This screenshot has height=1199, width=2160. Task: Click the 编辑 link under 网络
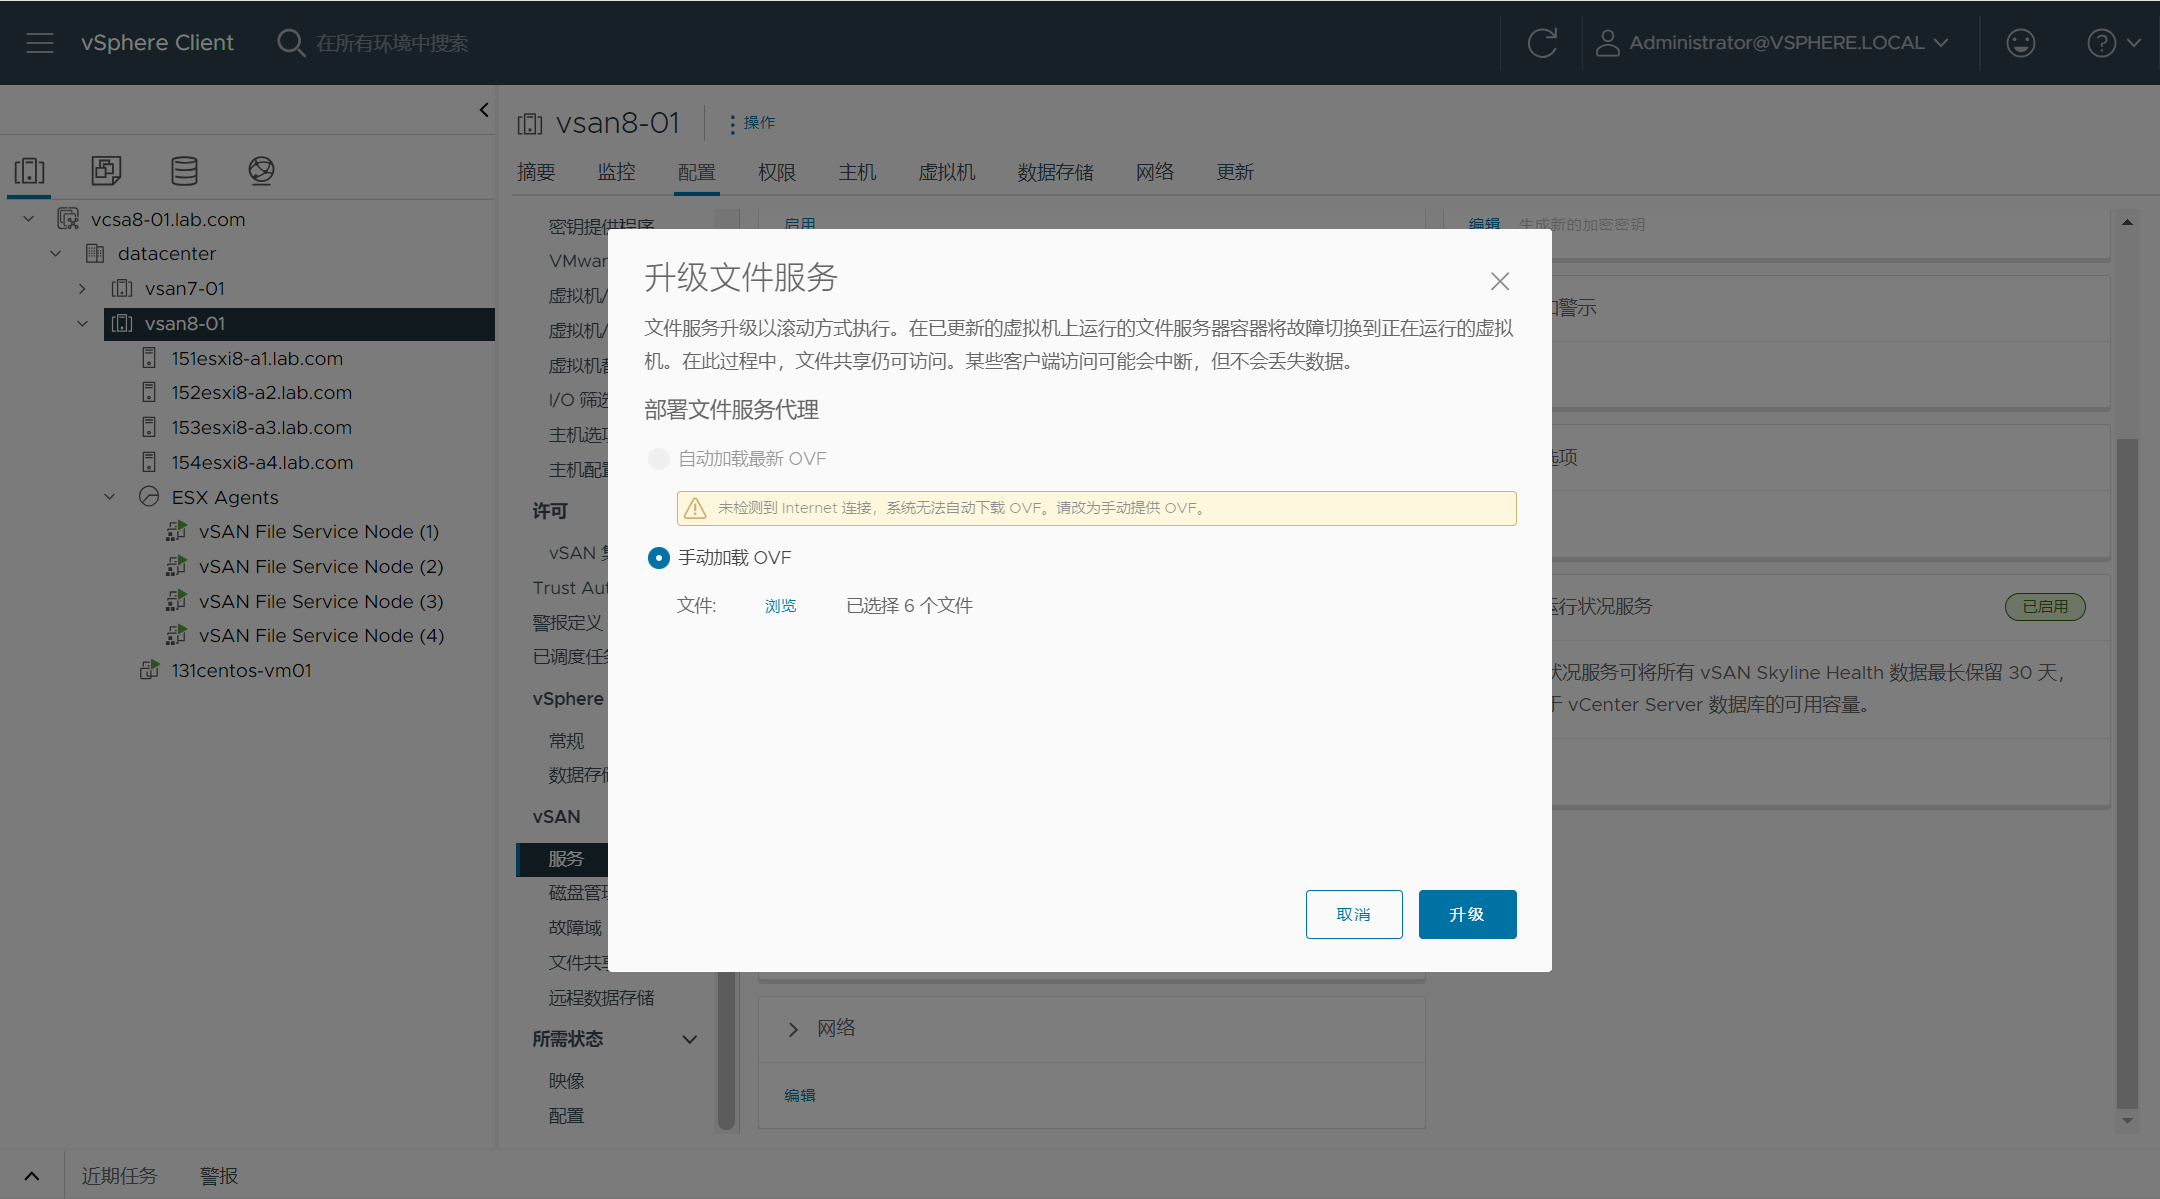pyautogui.click(x=800, y=1096)
